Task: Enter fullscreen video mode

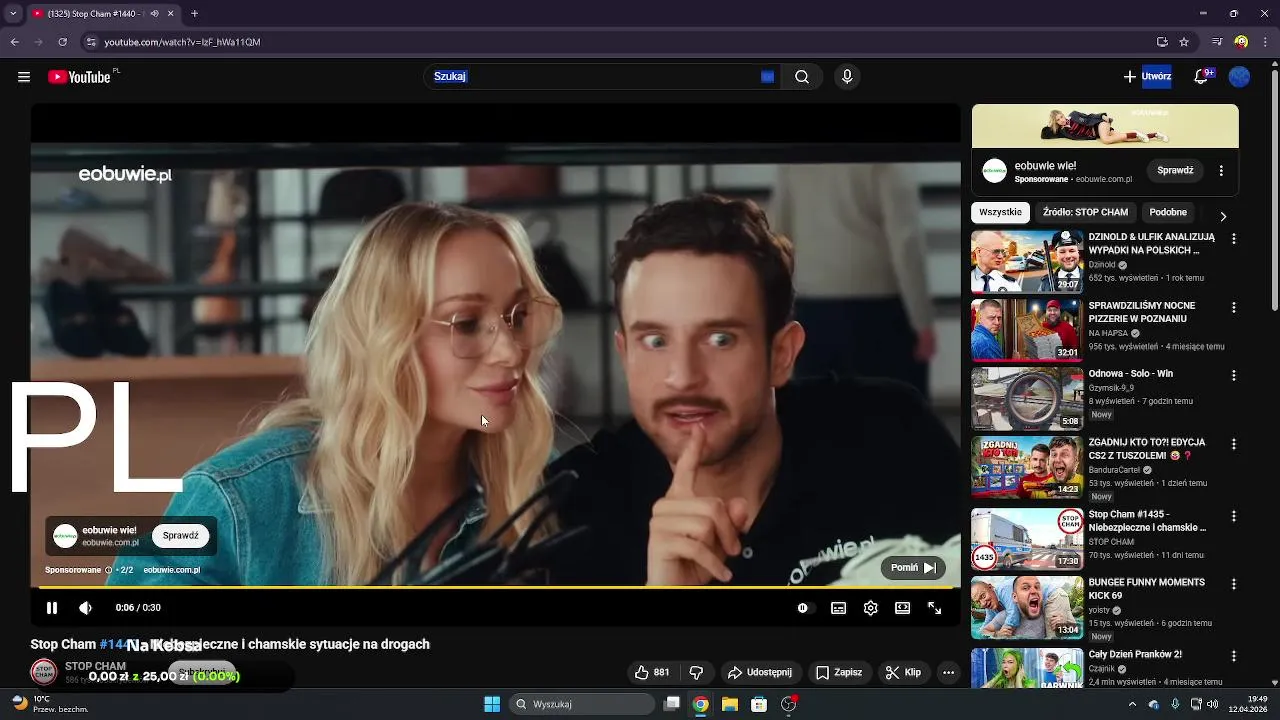Action: pos(934,608)
